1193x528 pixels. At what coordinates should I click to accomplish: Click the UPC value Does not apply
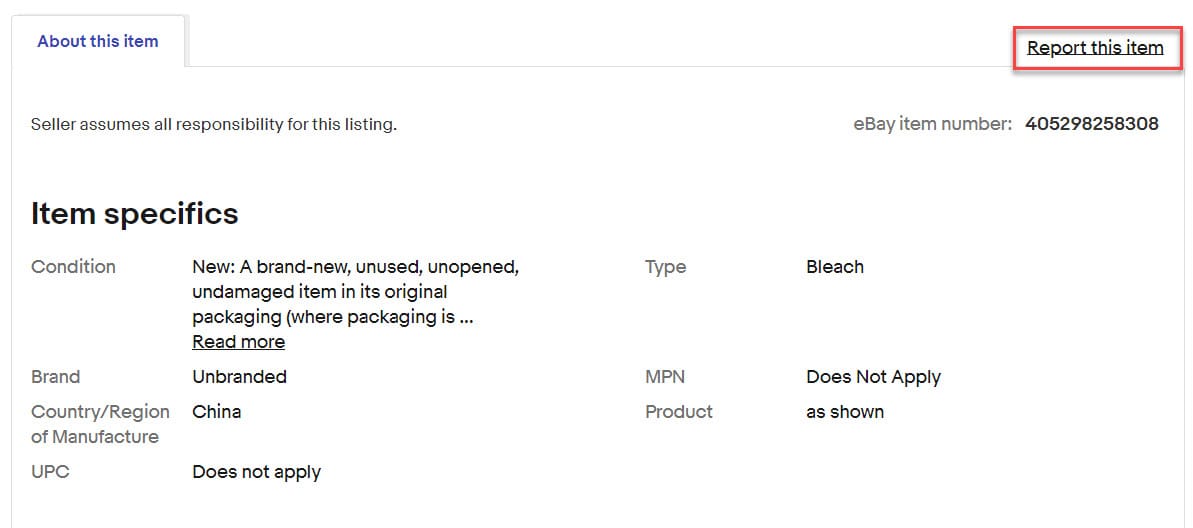[x=256, y=471]
